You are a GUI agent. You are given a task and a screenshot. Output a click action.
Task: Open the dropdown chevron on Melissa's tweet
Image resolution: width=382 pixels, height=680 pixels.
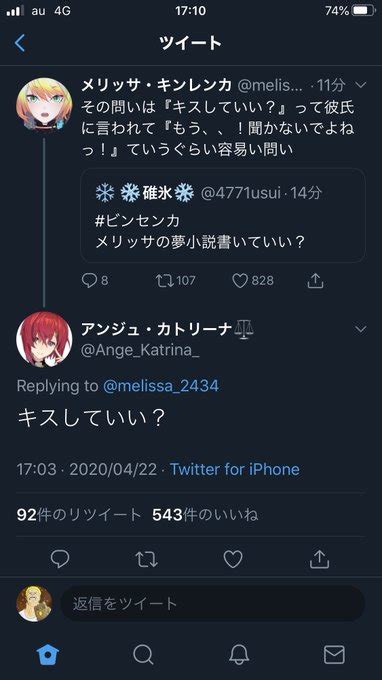pyautogui.click(x=361, y=85)
